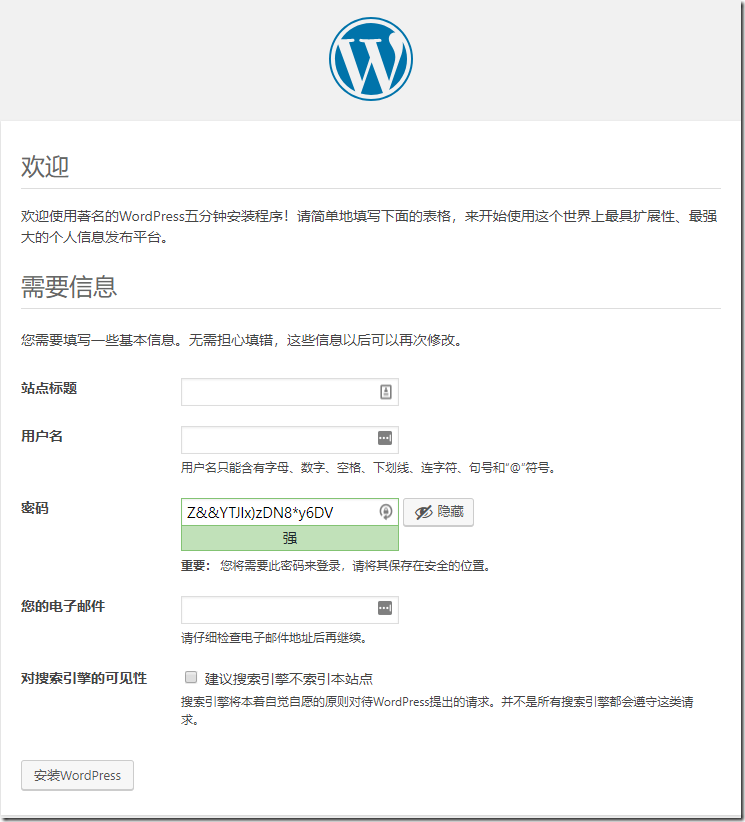Focus the 站点标题 text input

(278, 392)
